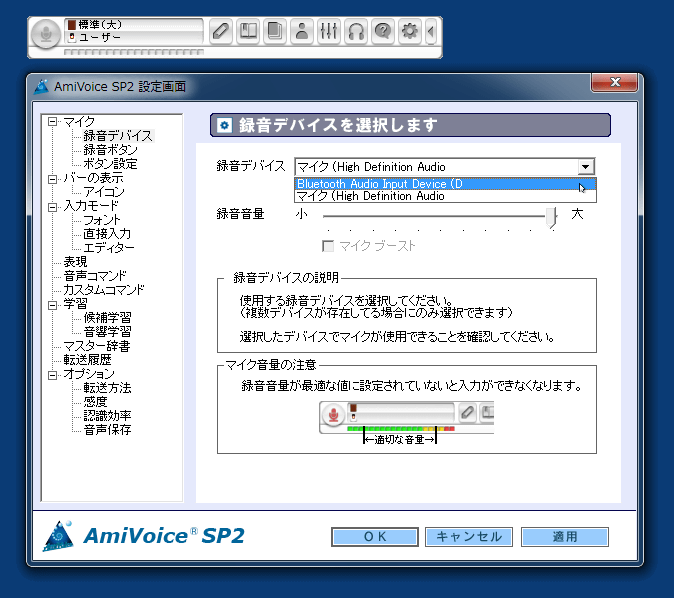Click OK button
Viewport: 674px width, 598px height.
point(375,537)
